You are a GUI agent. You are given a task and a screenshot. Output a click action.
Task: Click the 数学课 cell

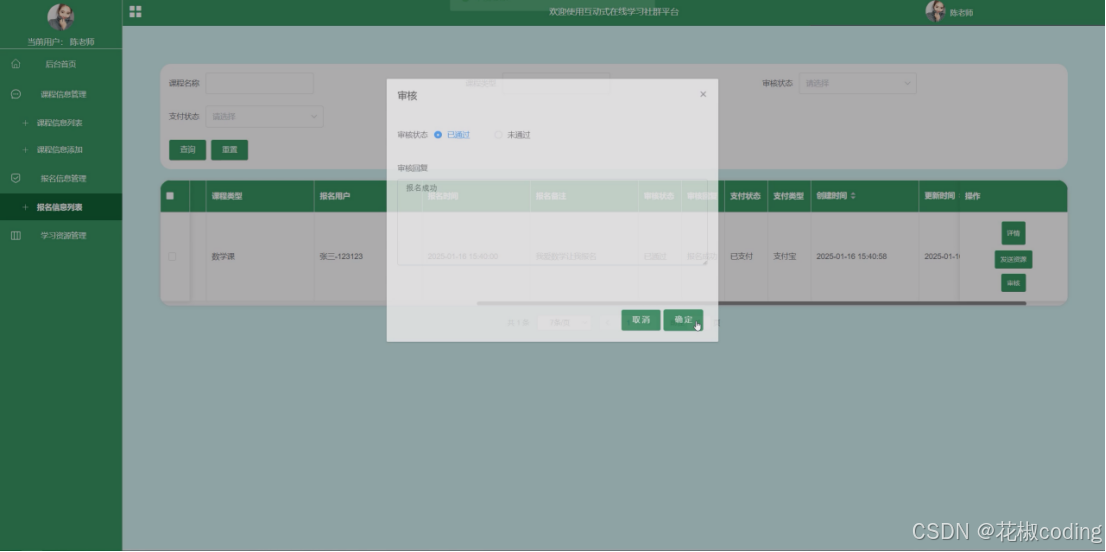(223, 257)
